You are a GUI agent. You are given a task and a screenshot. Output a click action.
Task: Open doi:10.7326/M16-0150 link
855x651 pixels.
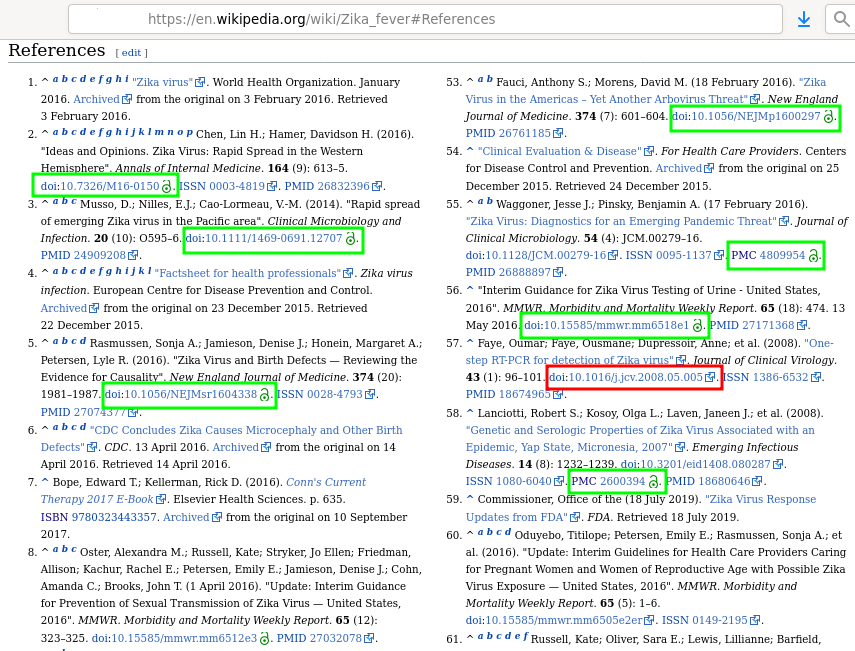tap(100, 186)
